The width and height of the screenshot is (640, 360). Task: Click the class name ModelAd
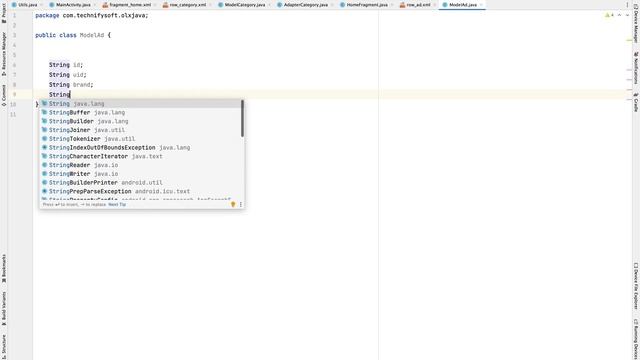click(92, 35)
